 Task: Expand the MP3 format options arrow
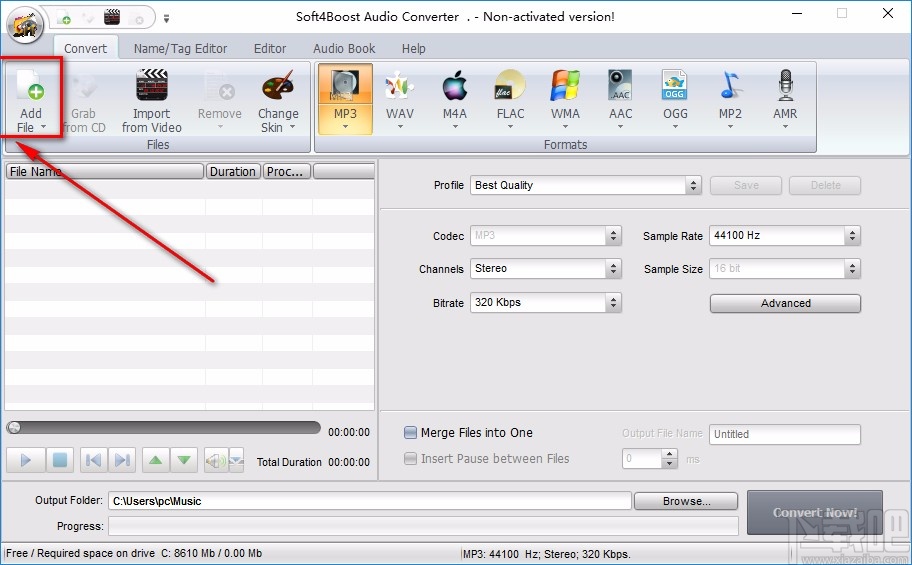pyautogui.click(x=345, y=127)
